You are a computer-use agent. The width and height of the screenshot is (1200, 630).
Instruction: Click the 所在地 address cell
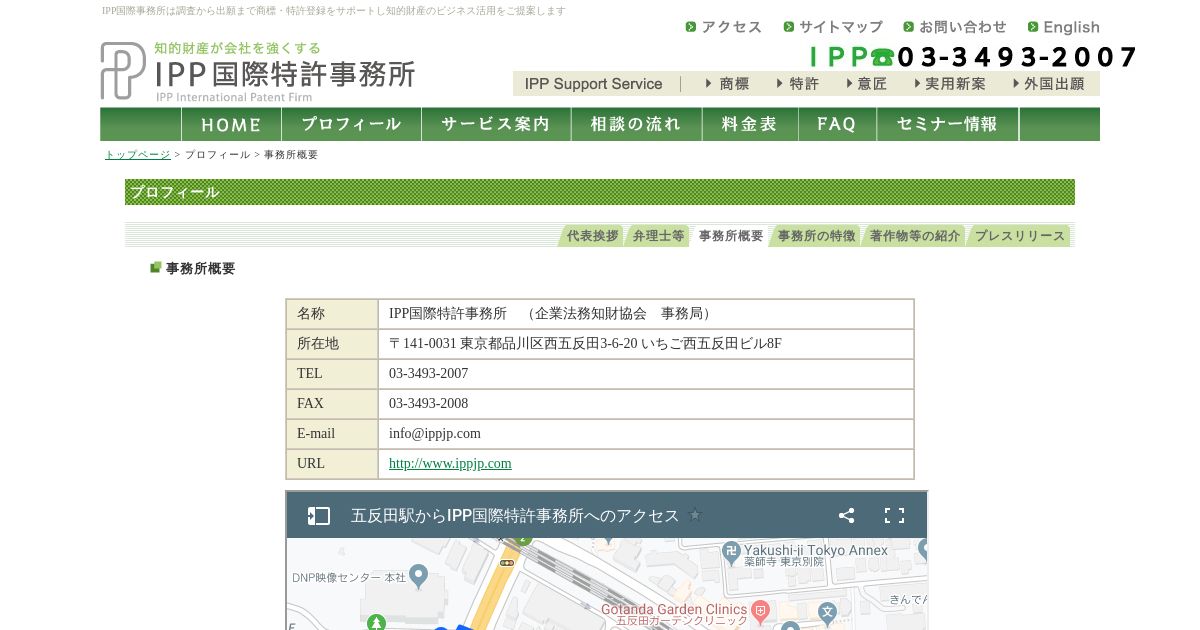coord(646,344)
